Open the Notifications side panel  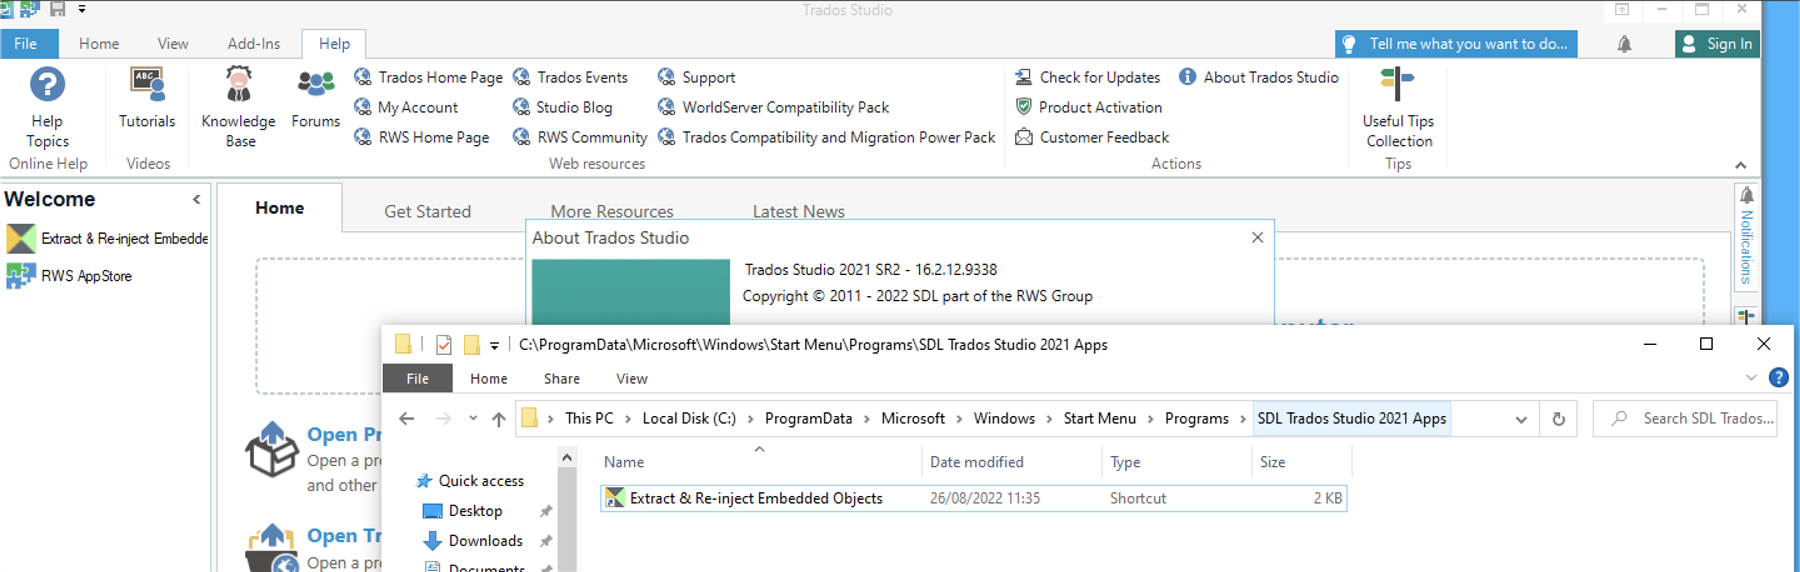coord(1746,237)
